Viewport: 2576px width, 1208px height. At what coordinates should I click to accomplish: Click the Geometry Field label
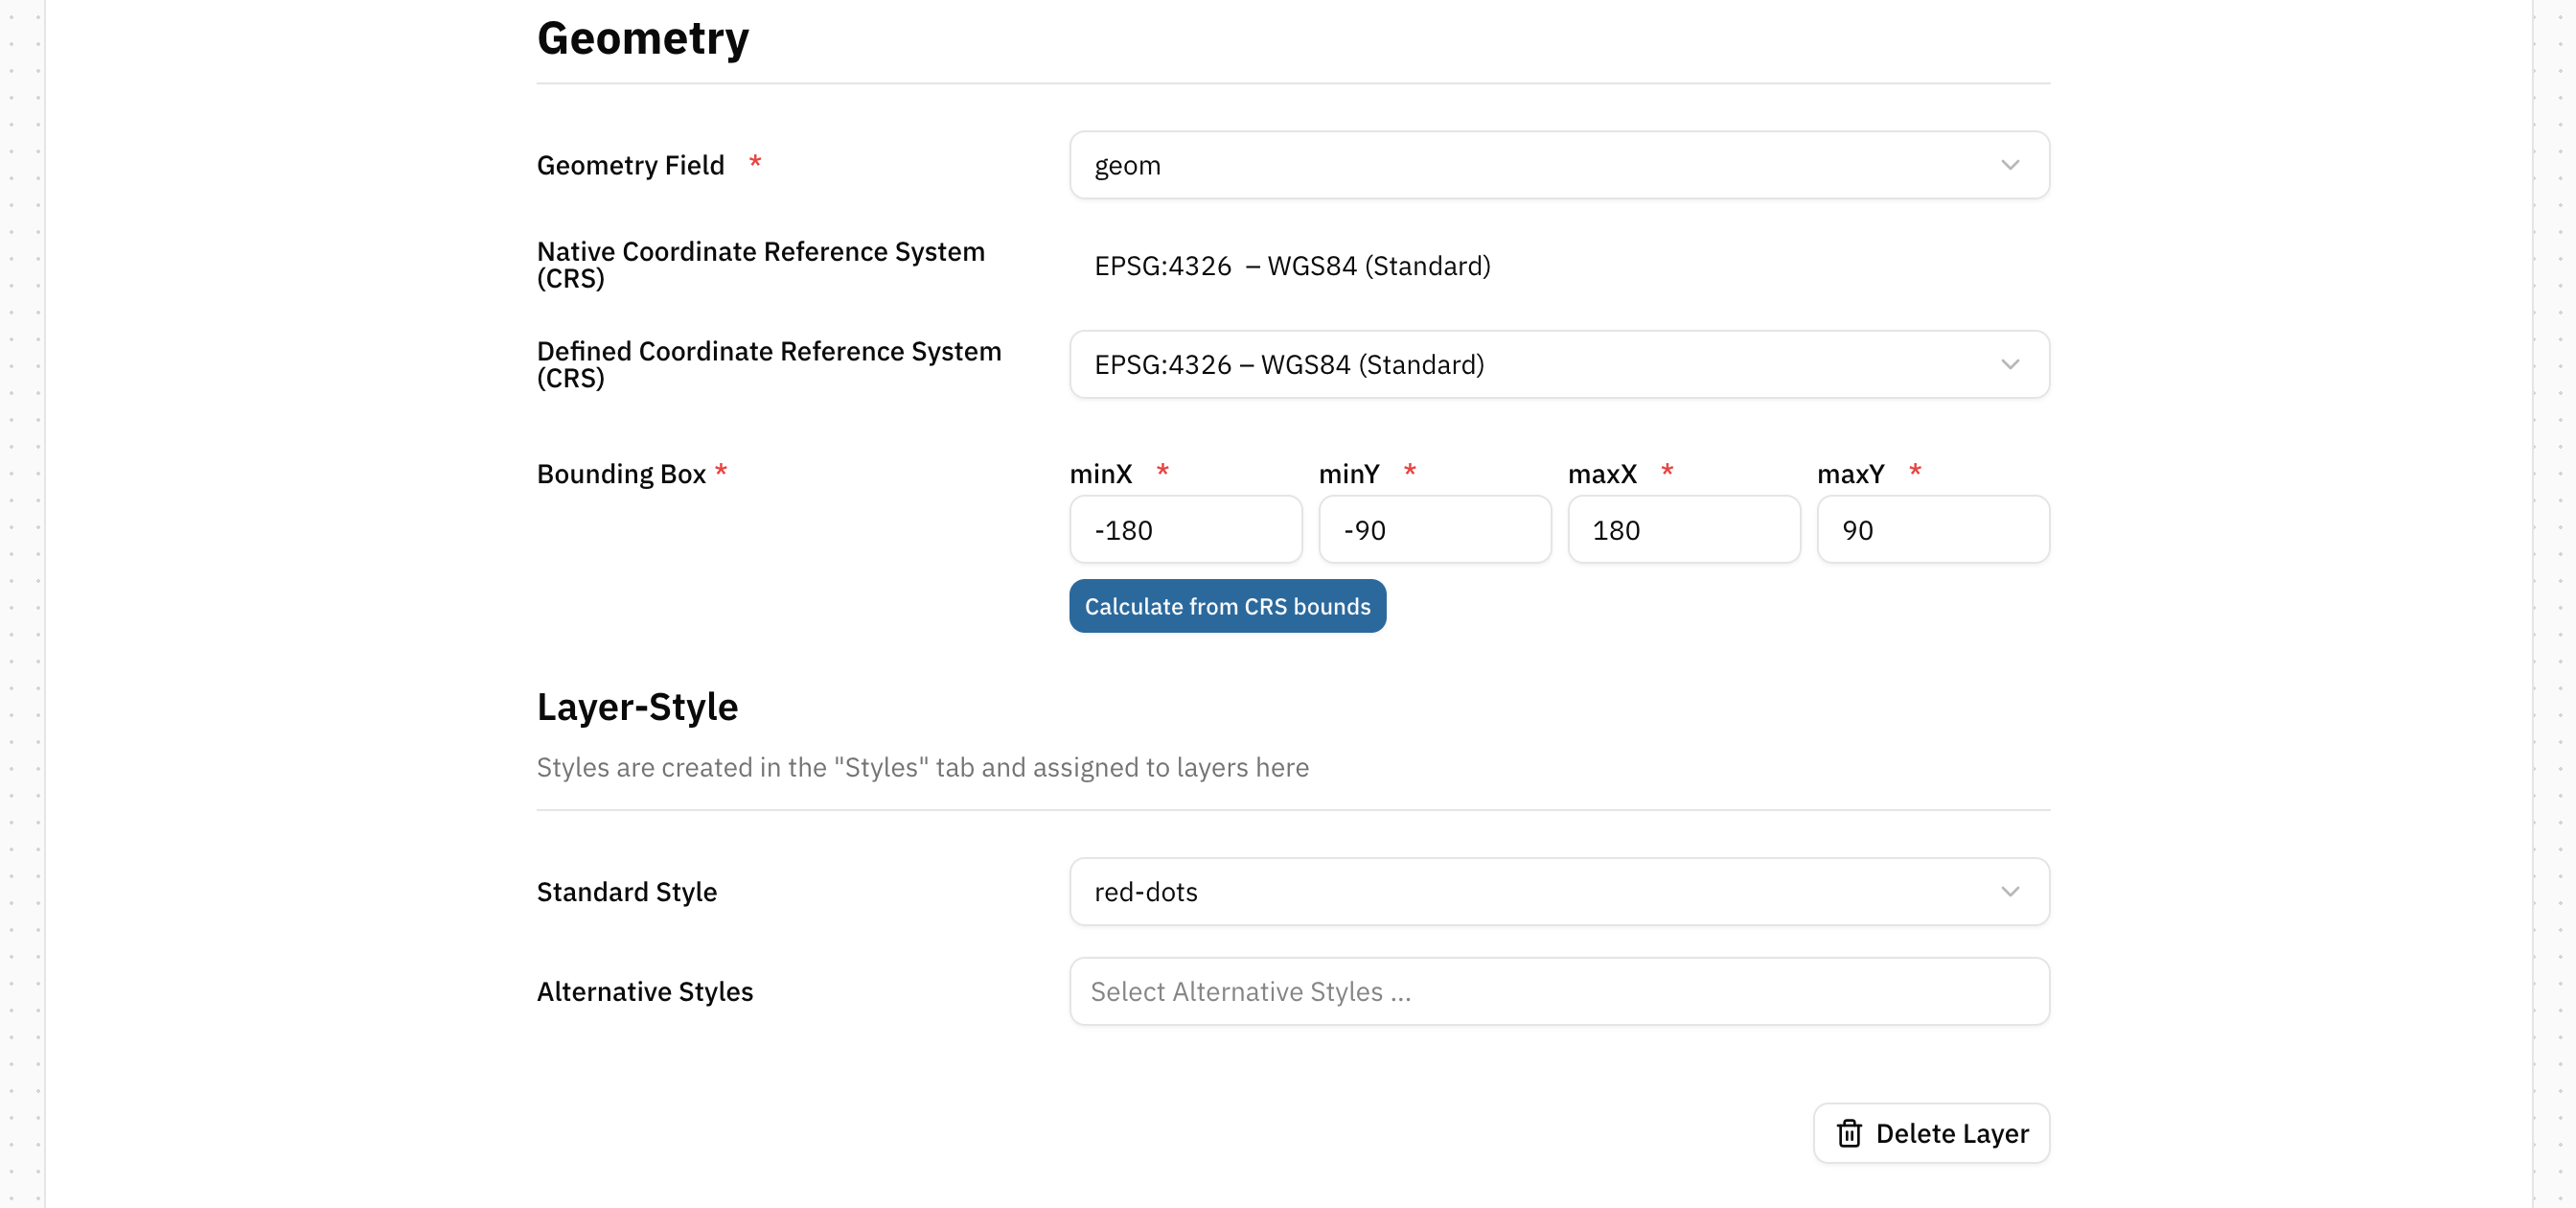[x=630, y=166]
